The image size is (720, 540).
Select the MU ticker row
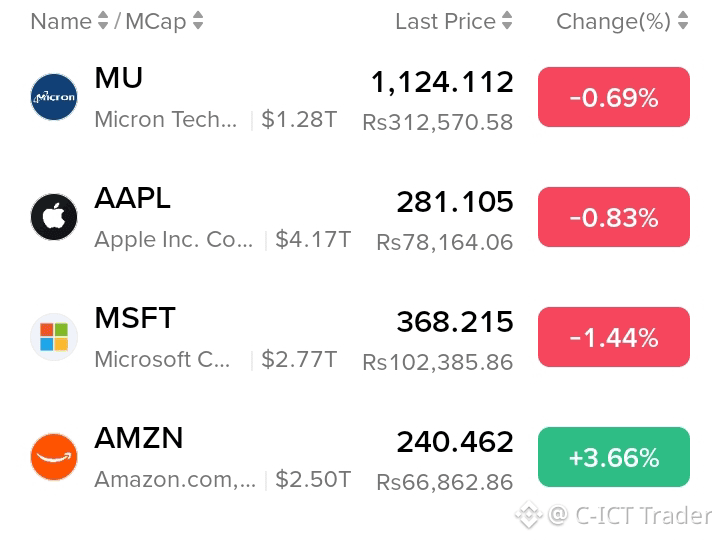[360, 97]
